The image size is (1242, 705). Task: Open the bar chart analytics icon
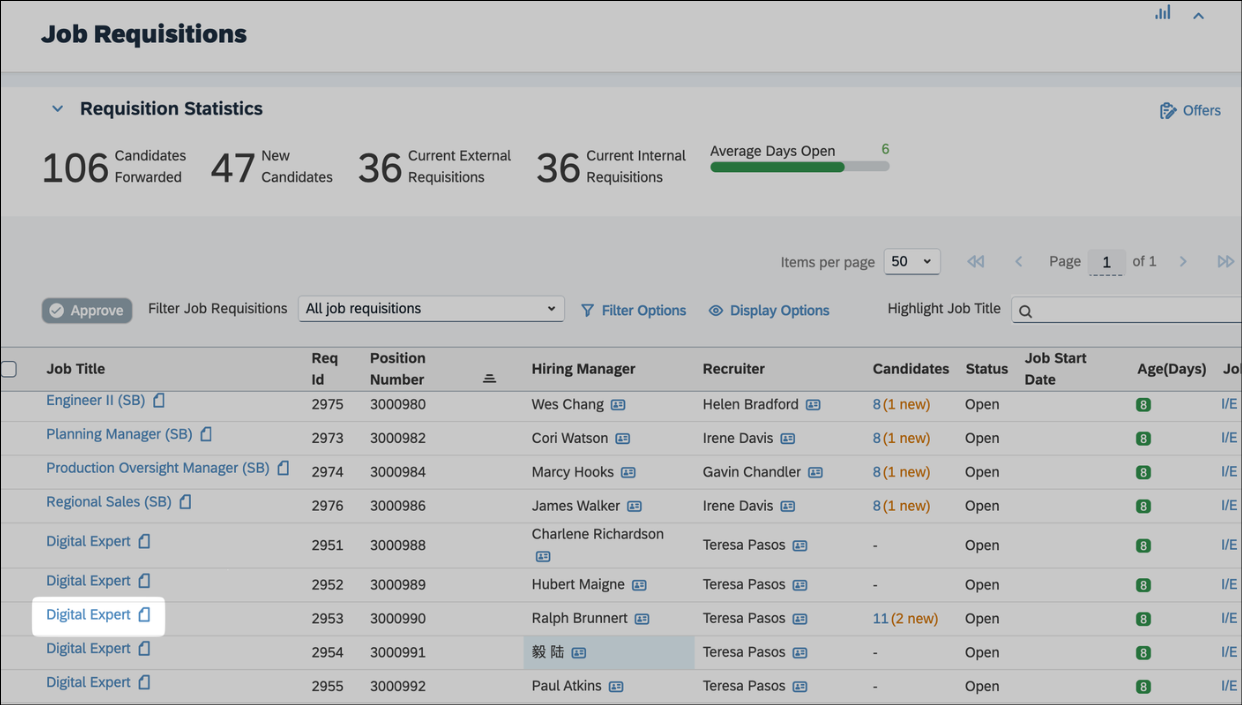click(1163, 13)
